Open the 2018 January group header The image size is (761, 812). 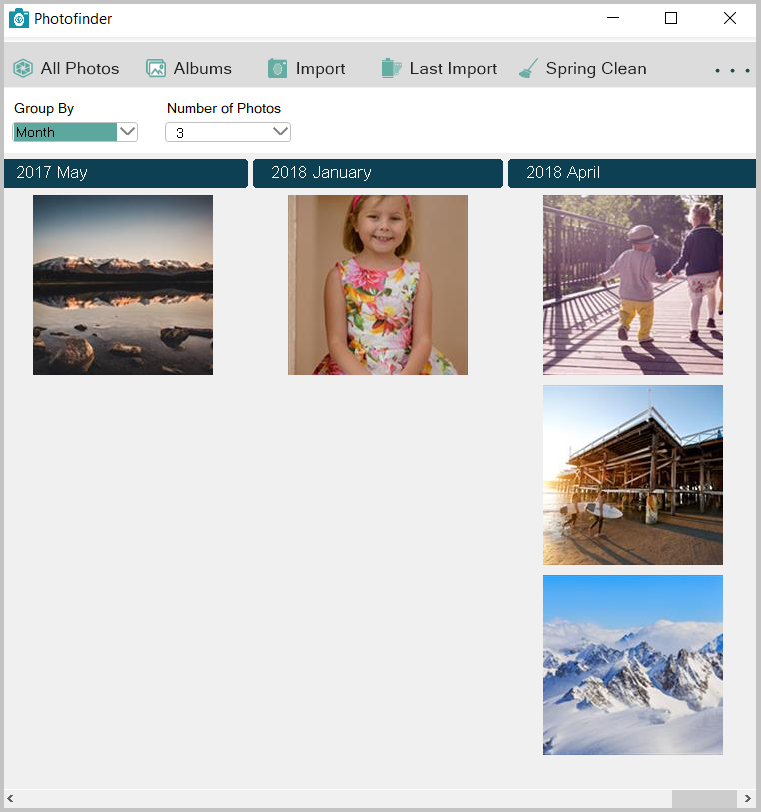pyautogui.click(x=378, y=173)
